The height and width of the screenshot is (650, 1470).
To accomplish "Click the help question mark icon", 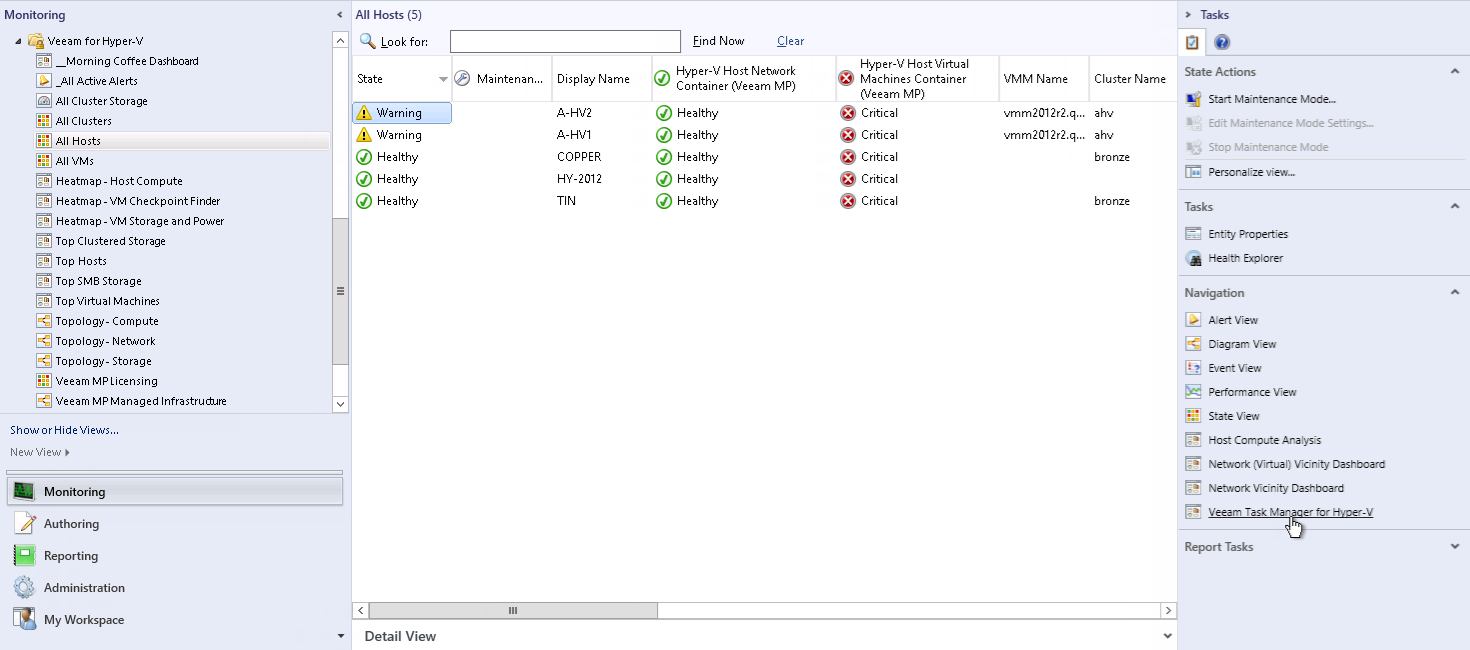I will click(x=1222, y=42).
